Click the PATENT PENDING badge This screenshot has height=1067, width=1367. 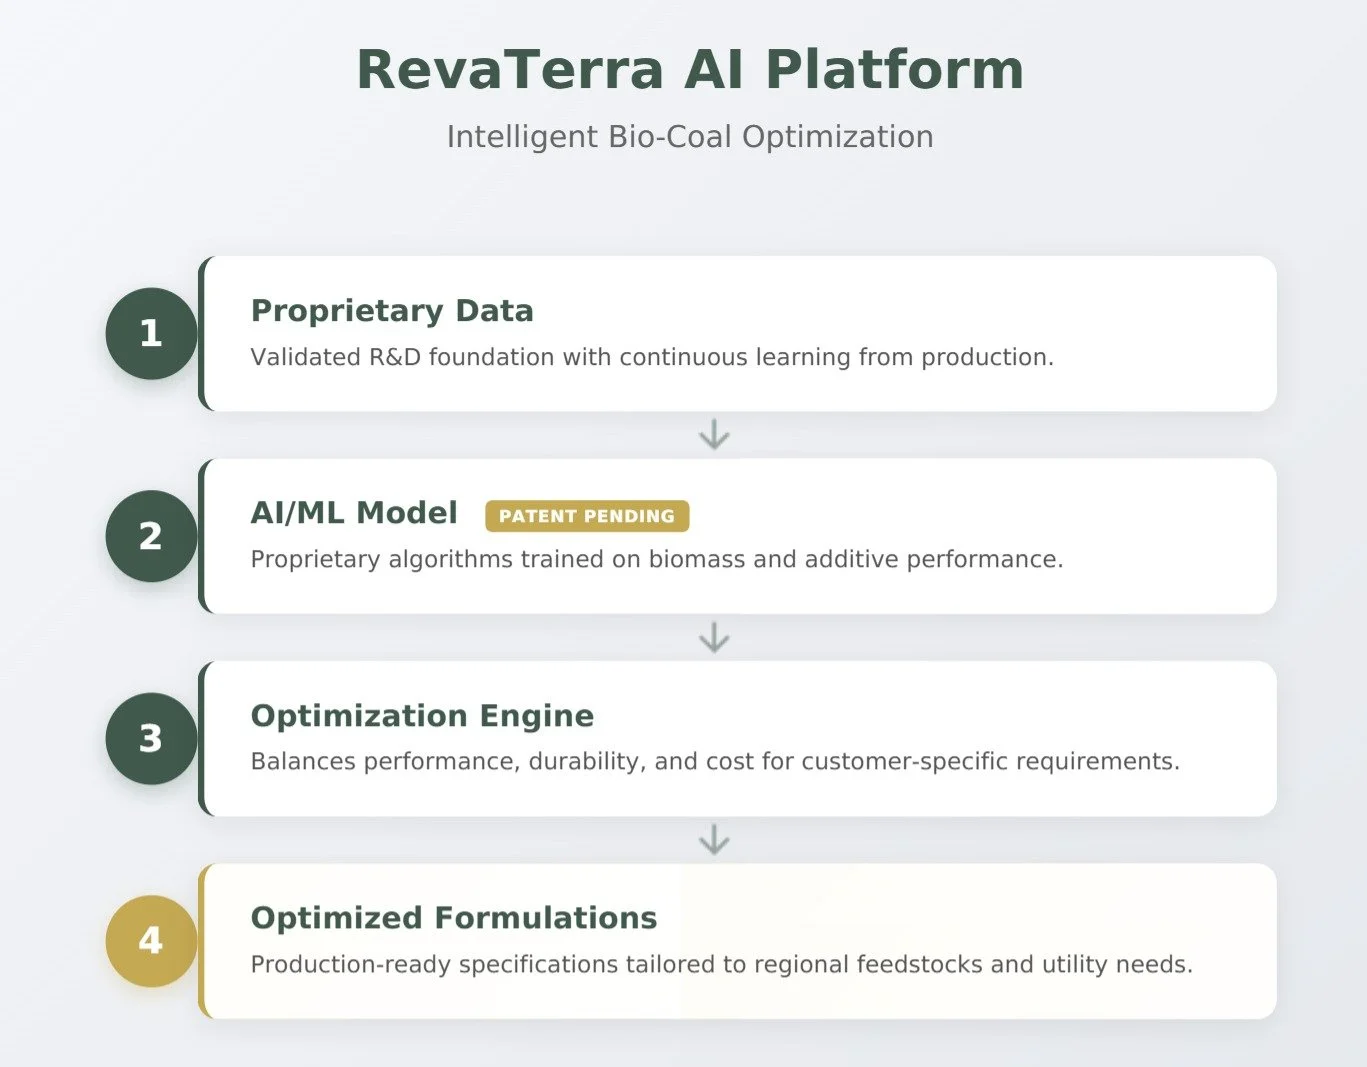click(x=587, y=516)
